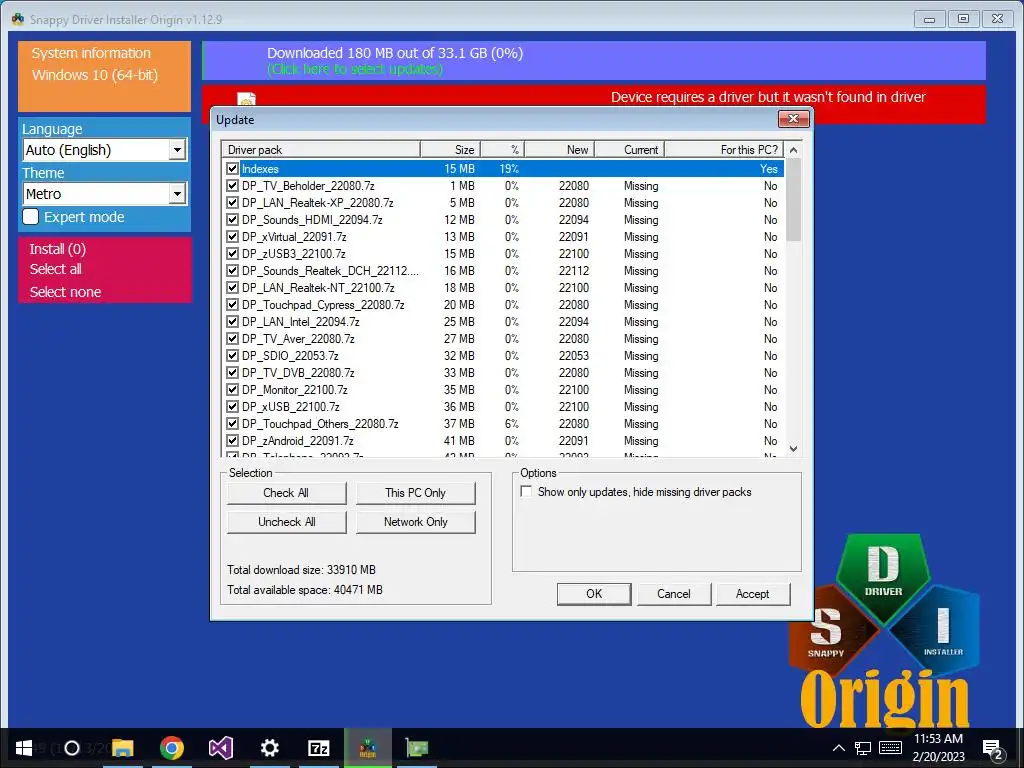1024x768 pixels.
Task: Switch to Snappy Driver Installer taskbar icon
Action: 368,748
